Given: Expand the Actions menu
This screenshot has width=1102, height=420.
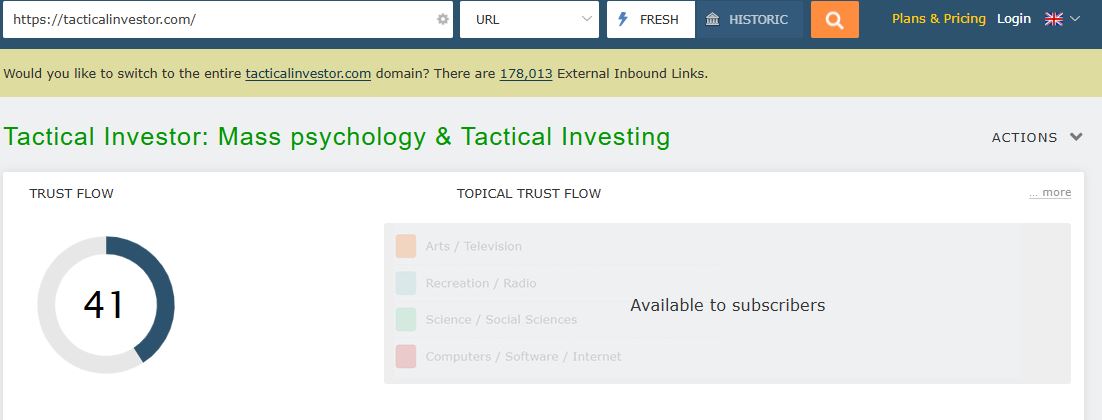Looking at the screenshot, I should coord(1037,137).
